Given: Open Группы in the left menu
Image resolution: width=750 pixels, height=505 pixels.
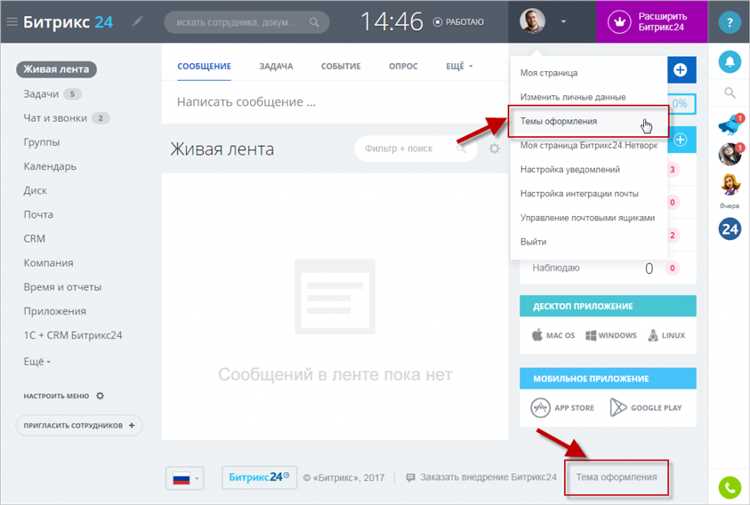Looking at the screenshot, I should (x=42, y=143).
